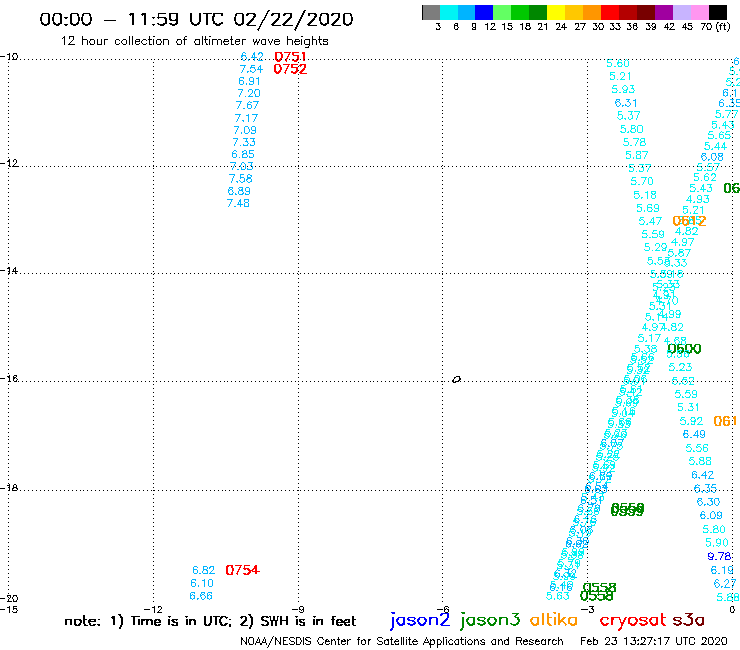This screenshot has height=650, width=740.
Task: Click the wave height value '6.91'
Action: click(x=249, y=81)
